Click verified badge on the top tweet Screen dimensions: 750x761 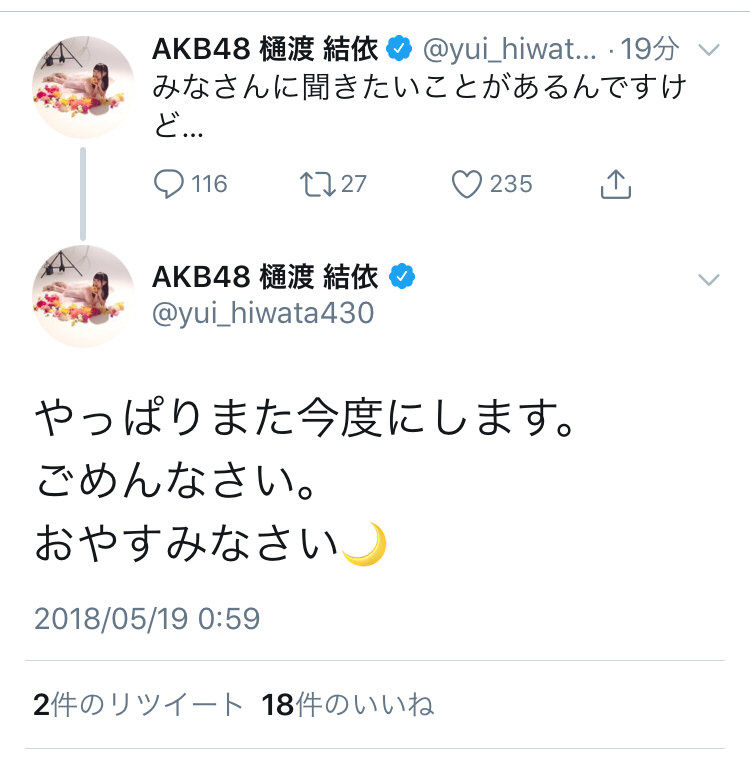tap(399, 49)
